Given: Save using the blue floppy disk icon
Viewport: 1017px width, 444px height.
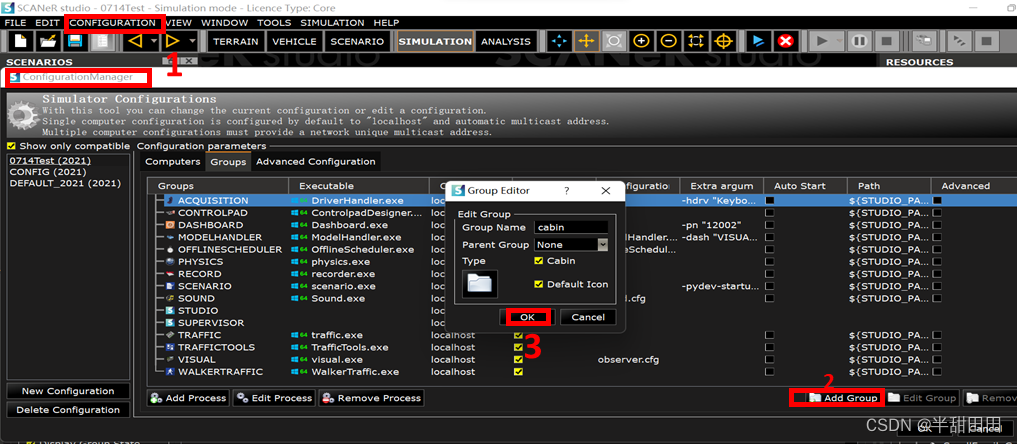Looking at the screenshot, I should tap(75, 41).
